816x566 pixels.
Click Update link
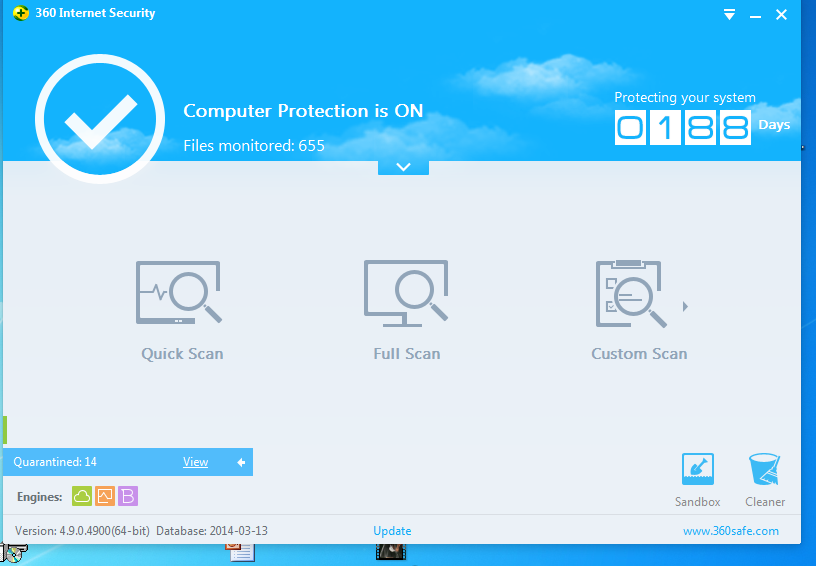392,531
